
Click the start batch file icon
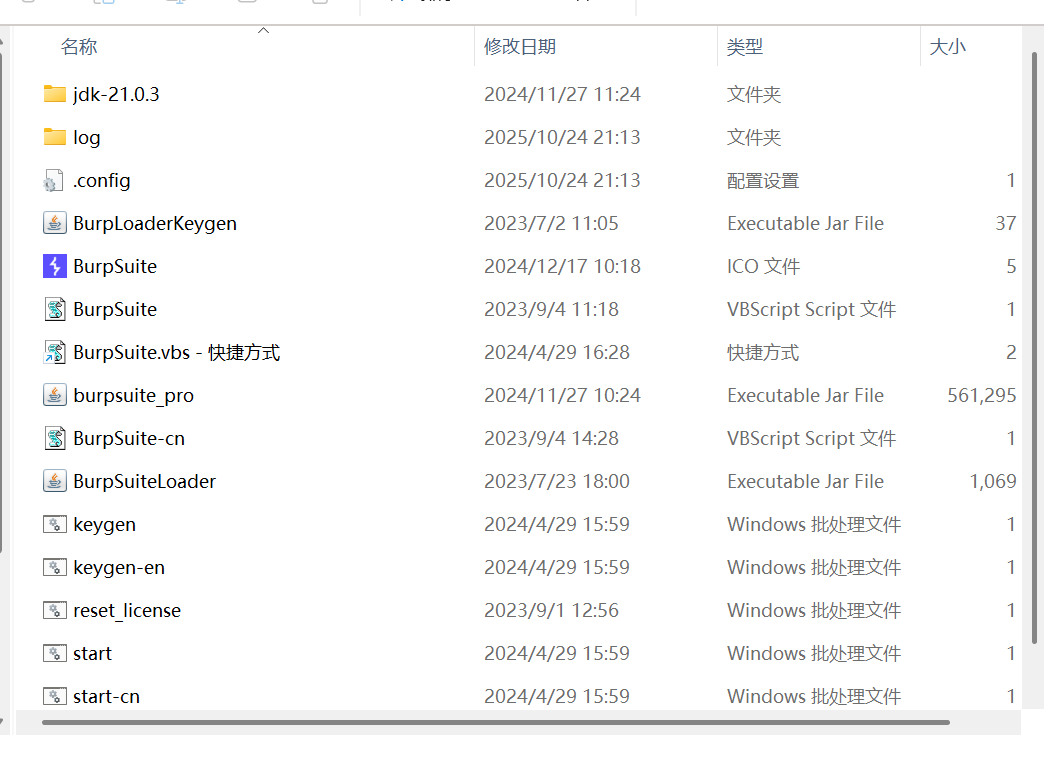click(55, 653)
